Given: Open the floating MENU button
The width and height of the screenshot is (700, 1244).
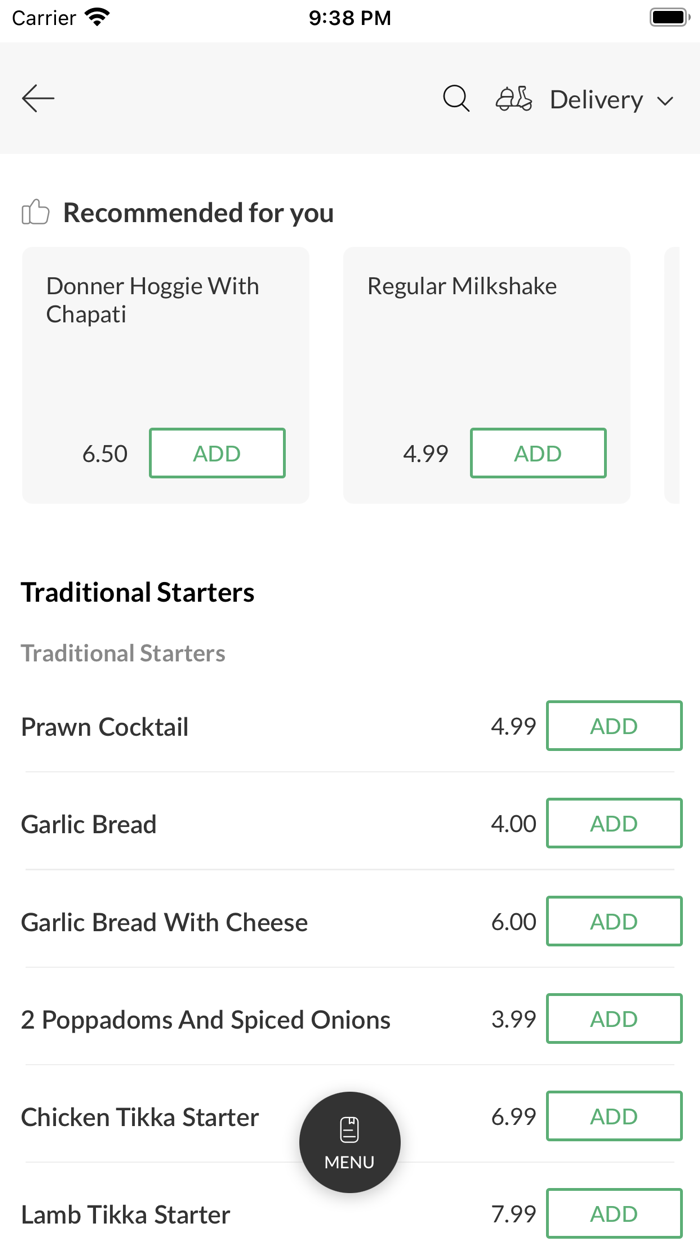Looking at the screenshot, I should (x=350, y=1142).
